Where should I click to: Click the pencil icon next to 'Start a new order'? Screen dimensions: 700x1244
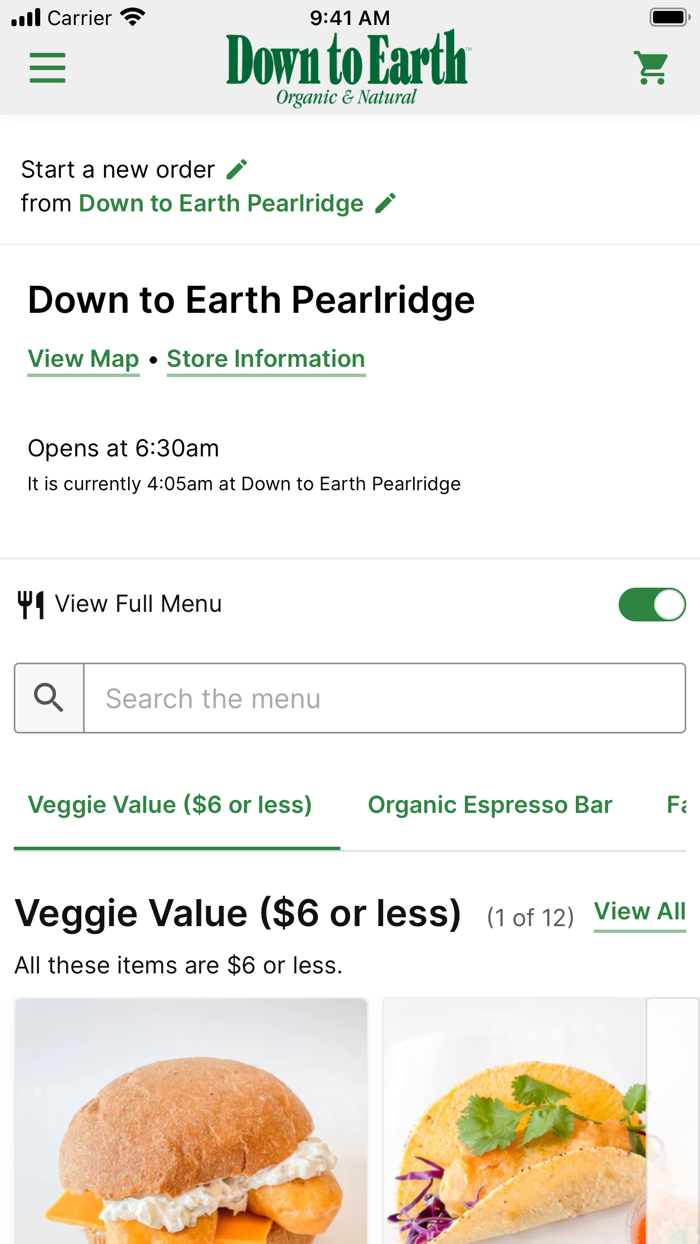[236, 168]
